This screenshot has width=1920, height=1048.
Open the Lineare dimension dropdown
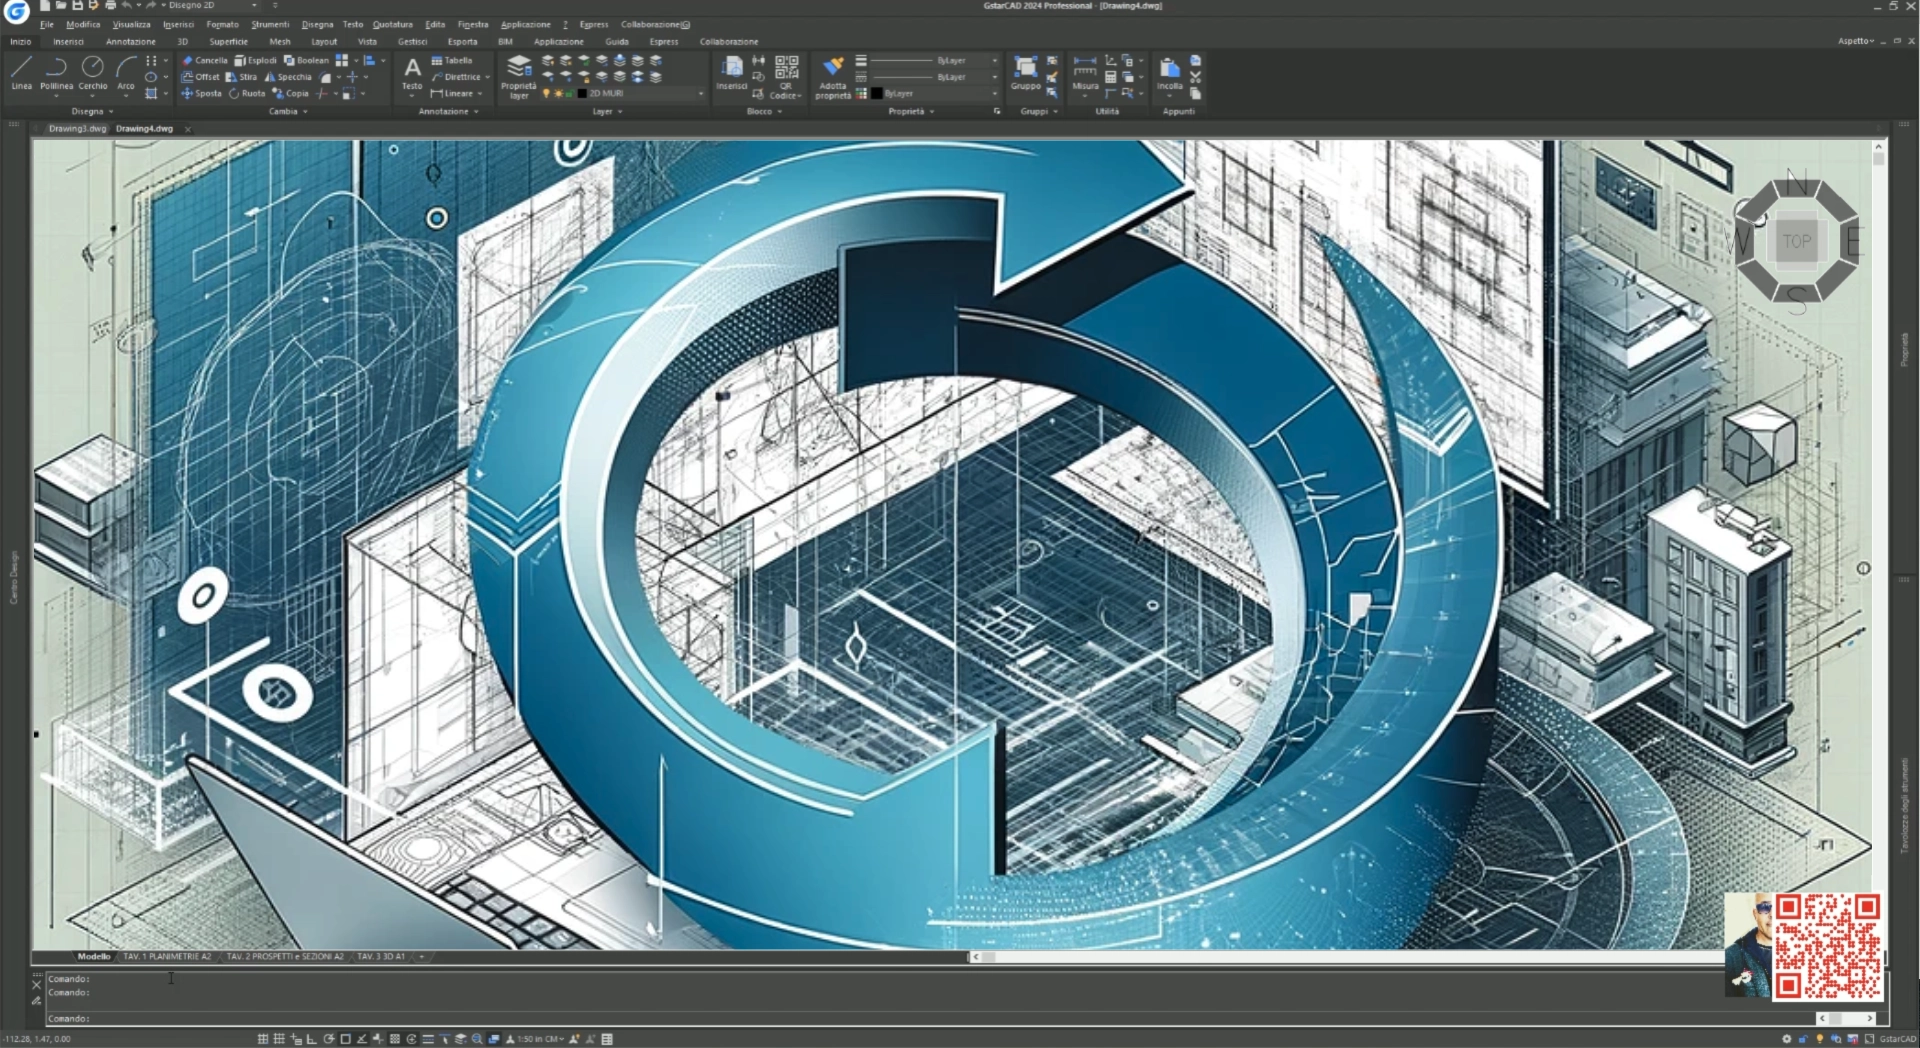pos(481,94)
